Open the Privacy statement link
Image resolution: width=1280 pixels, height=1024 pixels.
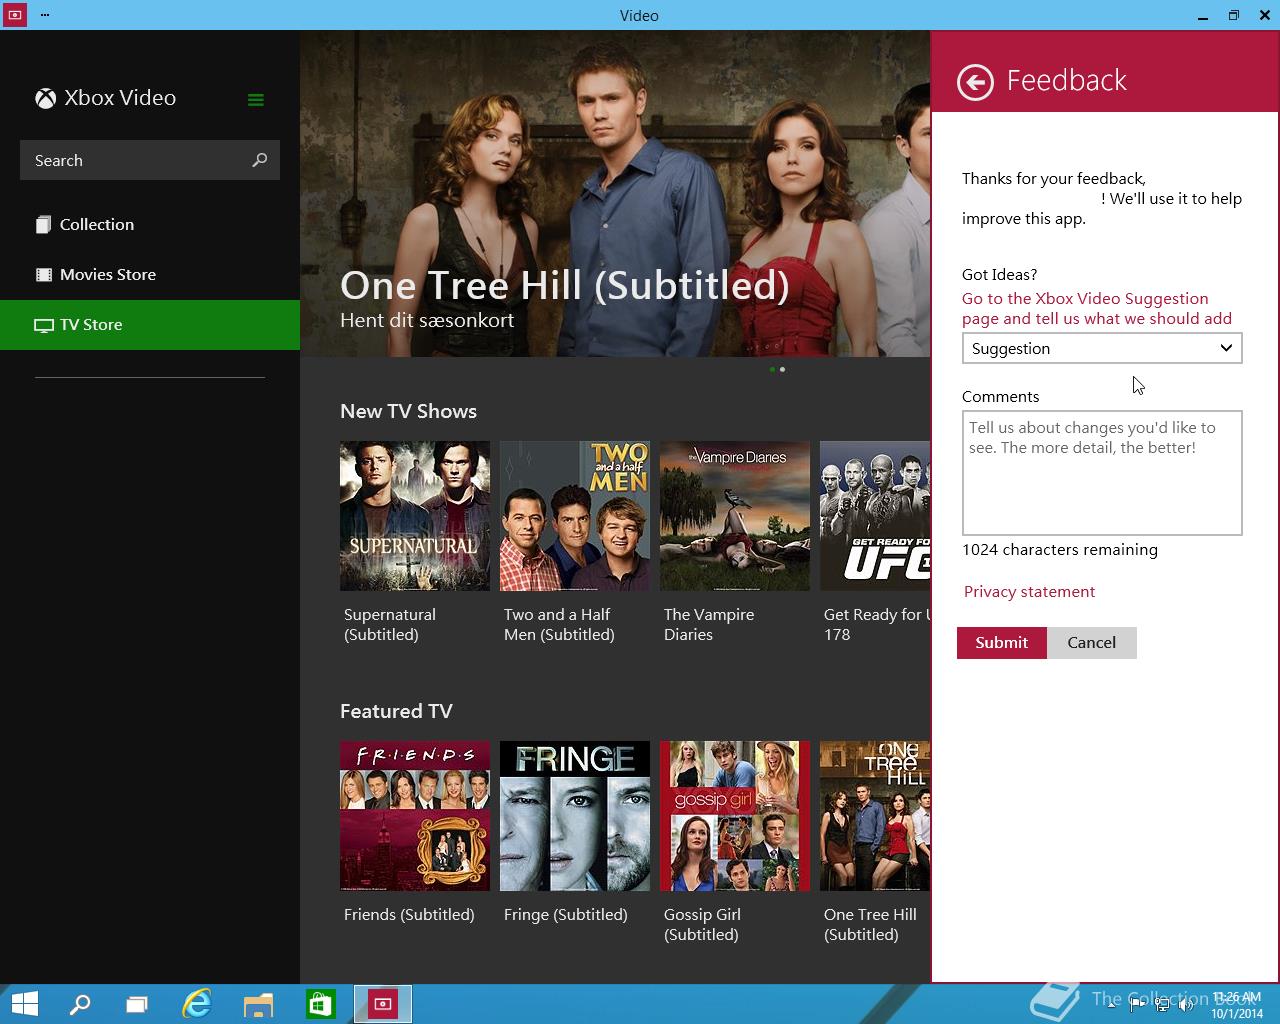point(1029,592)
